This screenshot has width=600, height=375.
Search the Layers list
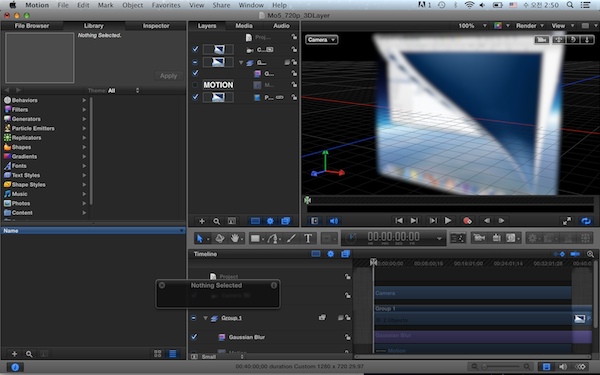(217, 221)
